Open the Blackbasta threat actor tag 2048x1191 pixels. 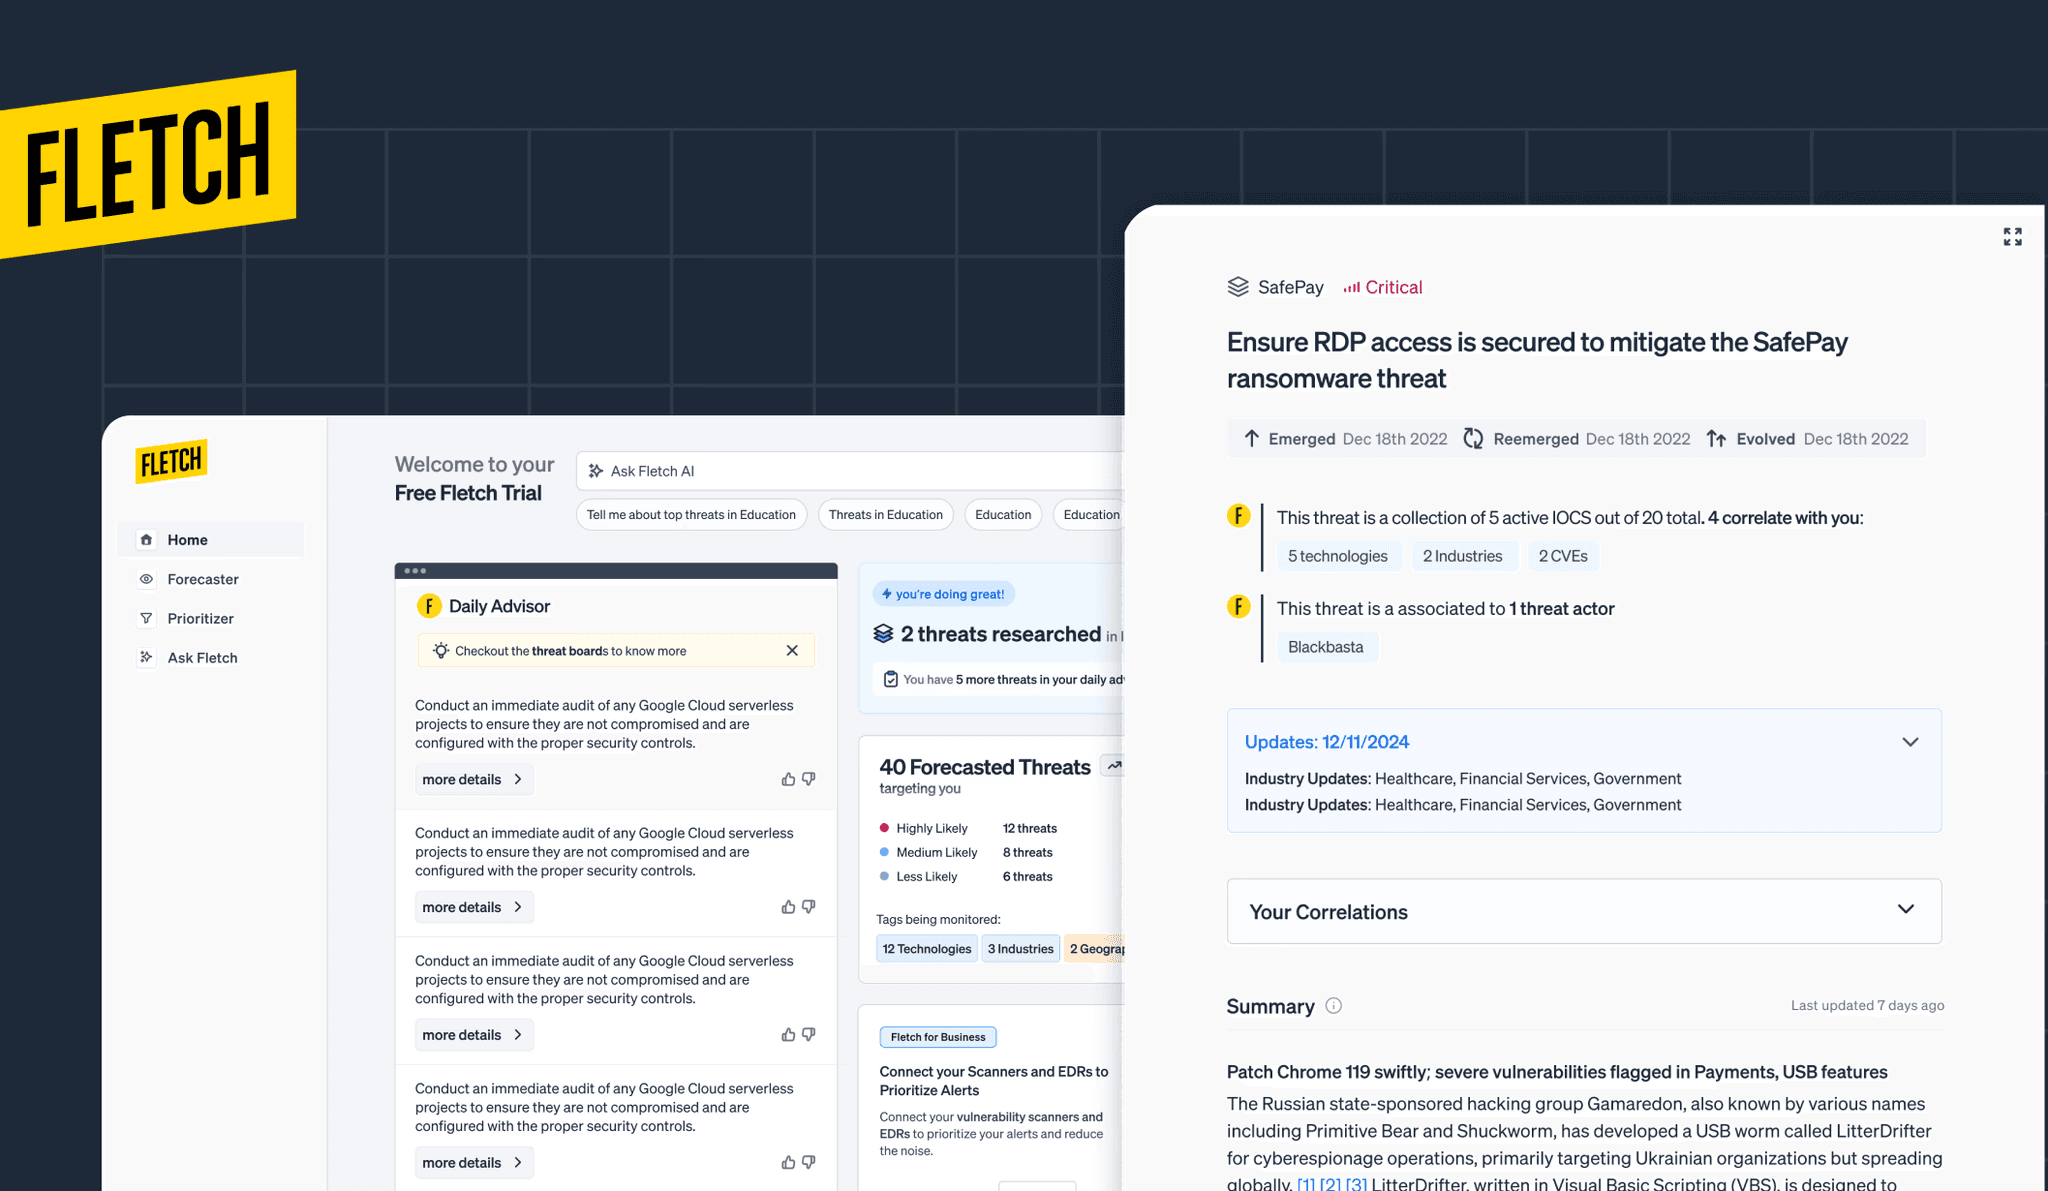tap(1326, 647)
